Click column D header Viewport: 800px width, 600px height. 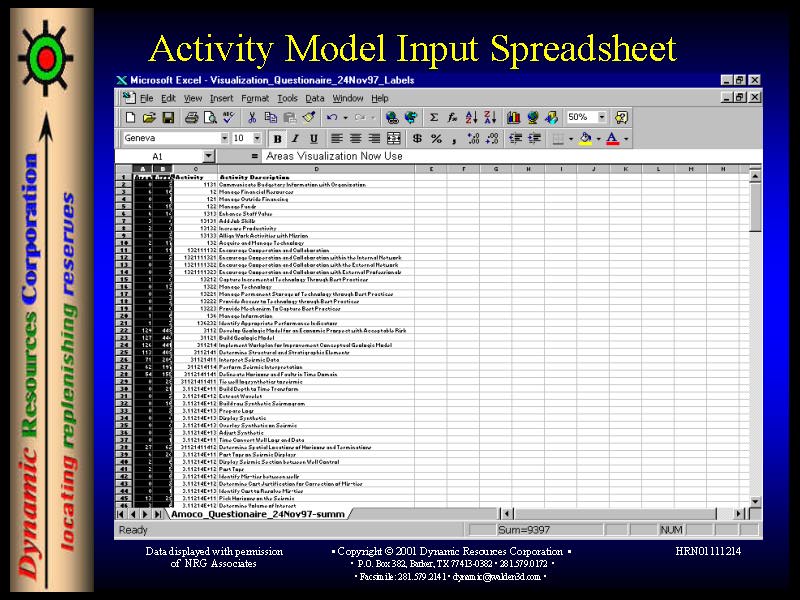[316, 169]
